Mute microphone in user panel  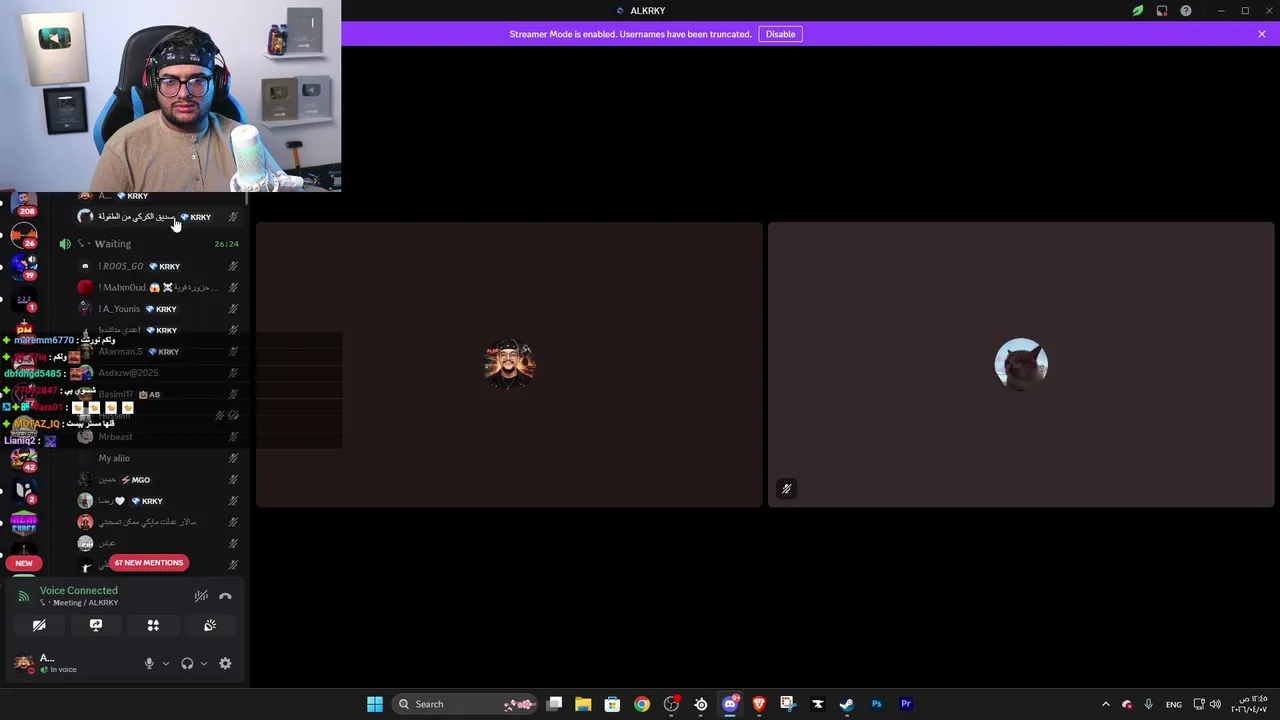tap(149, 663)
